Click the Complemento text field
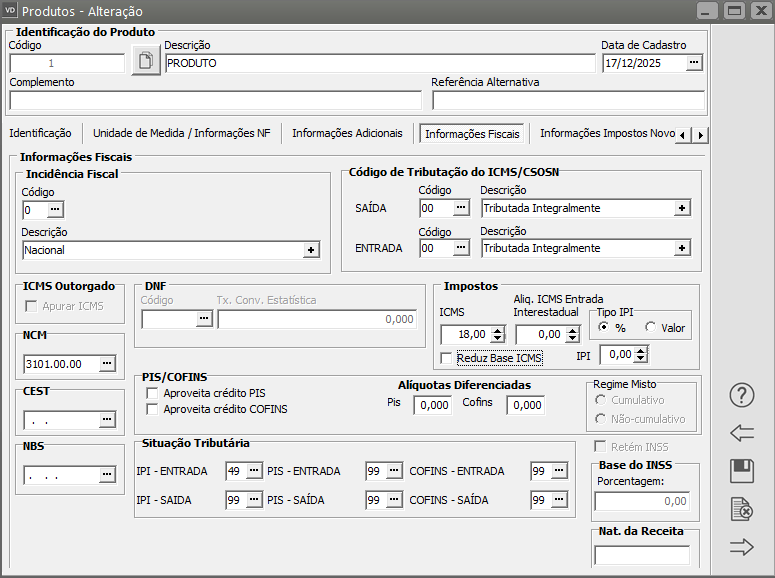 click(x=215, y=100)
